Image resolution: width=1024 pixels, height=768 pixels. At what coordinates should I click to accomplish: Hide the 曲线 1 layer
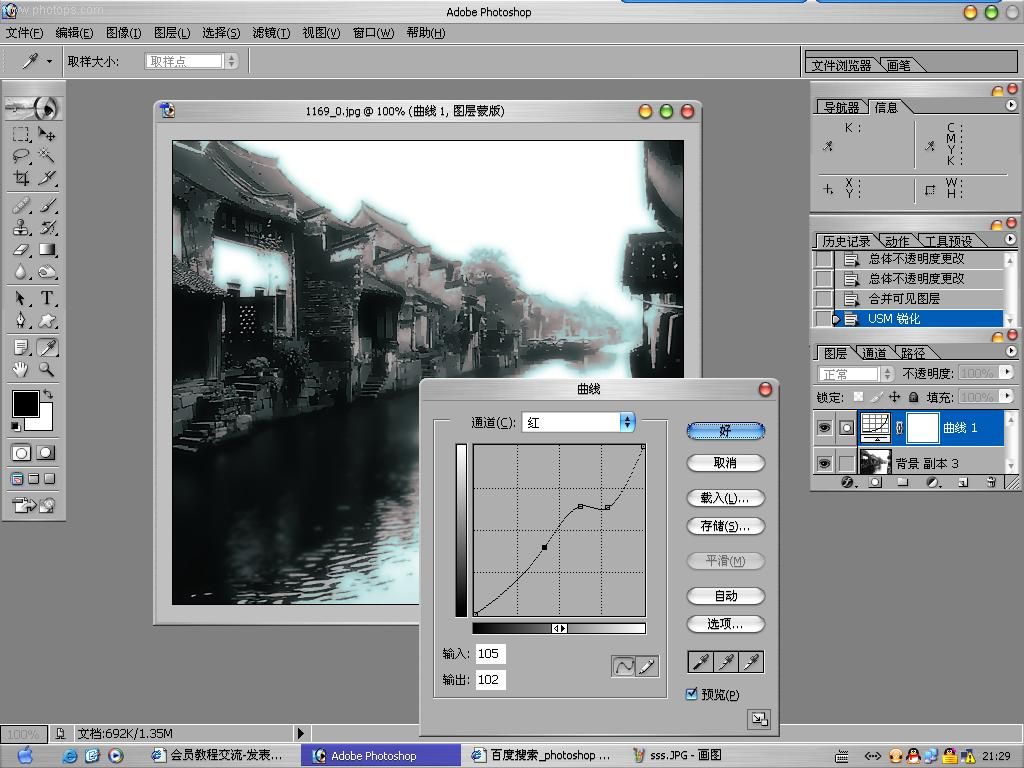[x=824, y=428]
